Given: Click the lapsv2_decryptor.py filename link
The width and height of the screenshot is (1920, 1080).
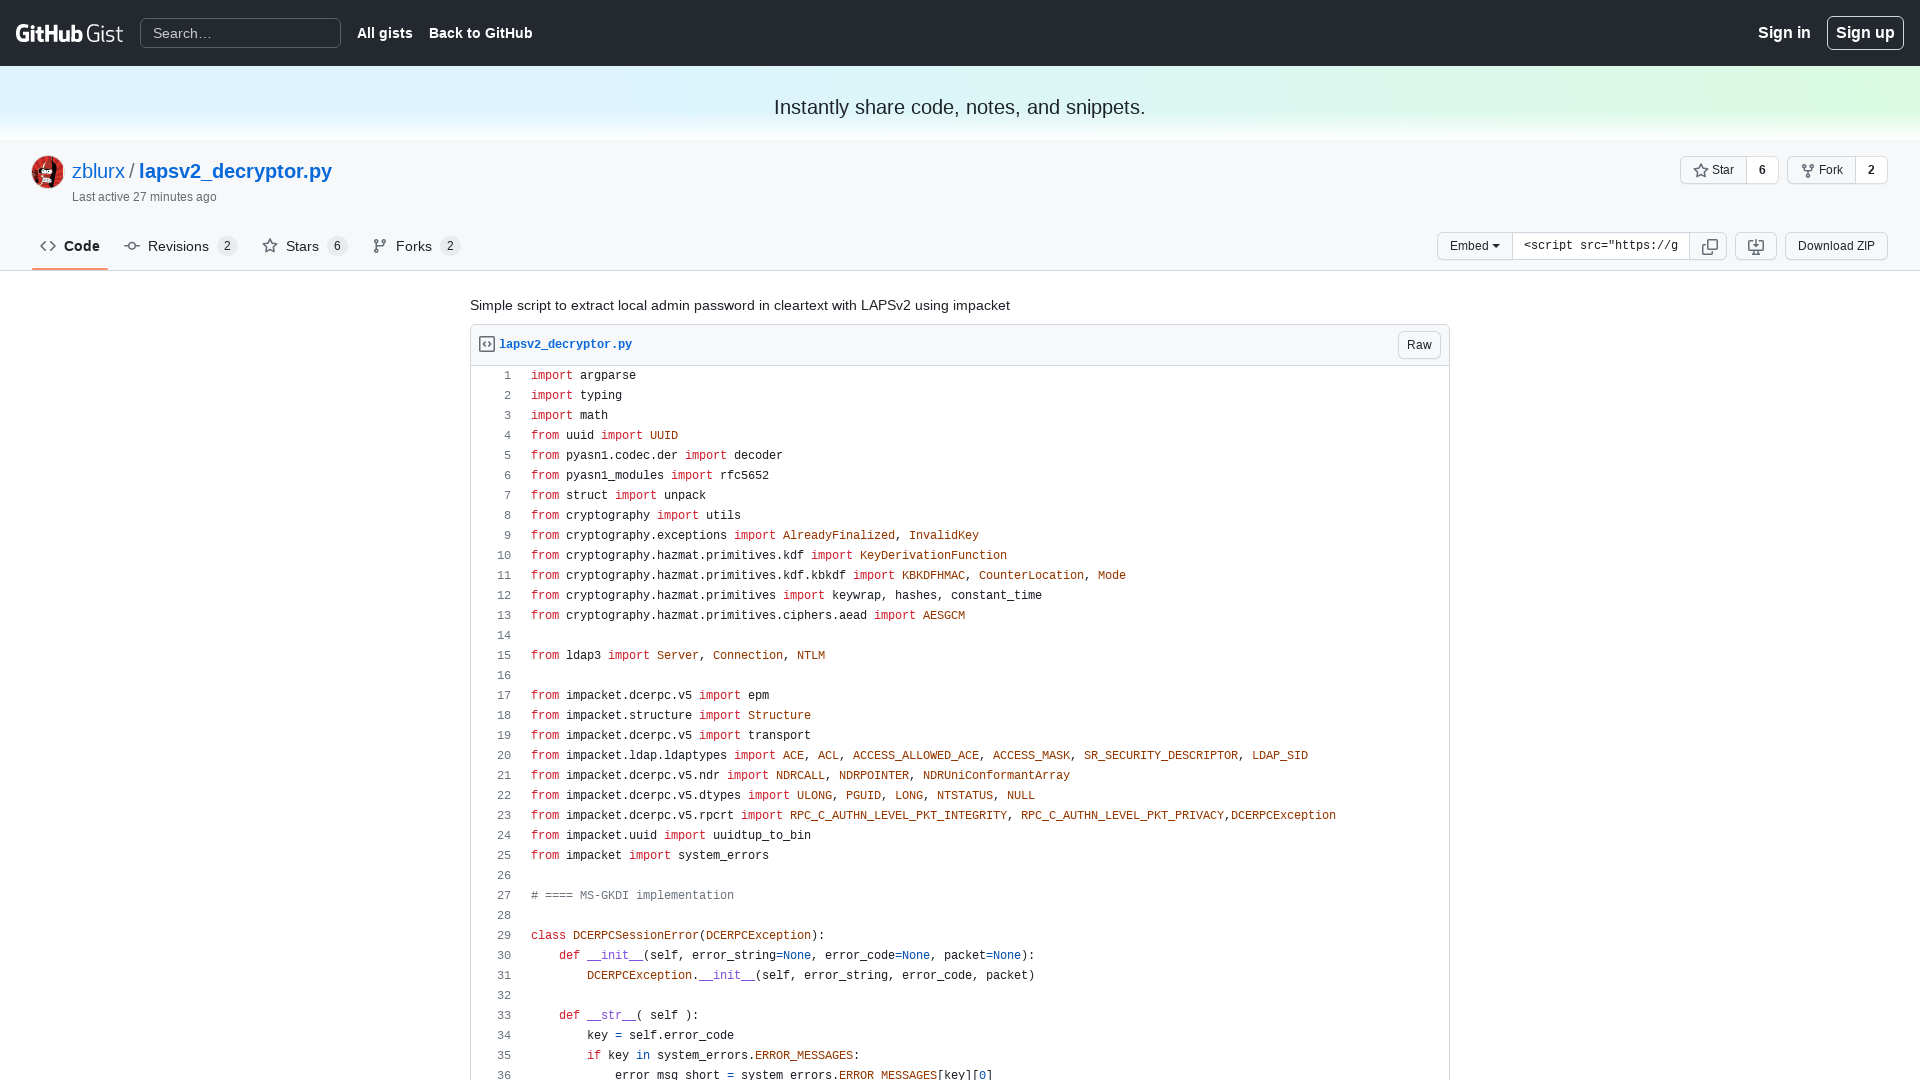Looking at the screenshot, I should [x=564, y=344].
